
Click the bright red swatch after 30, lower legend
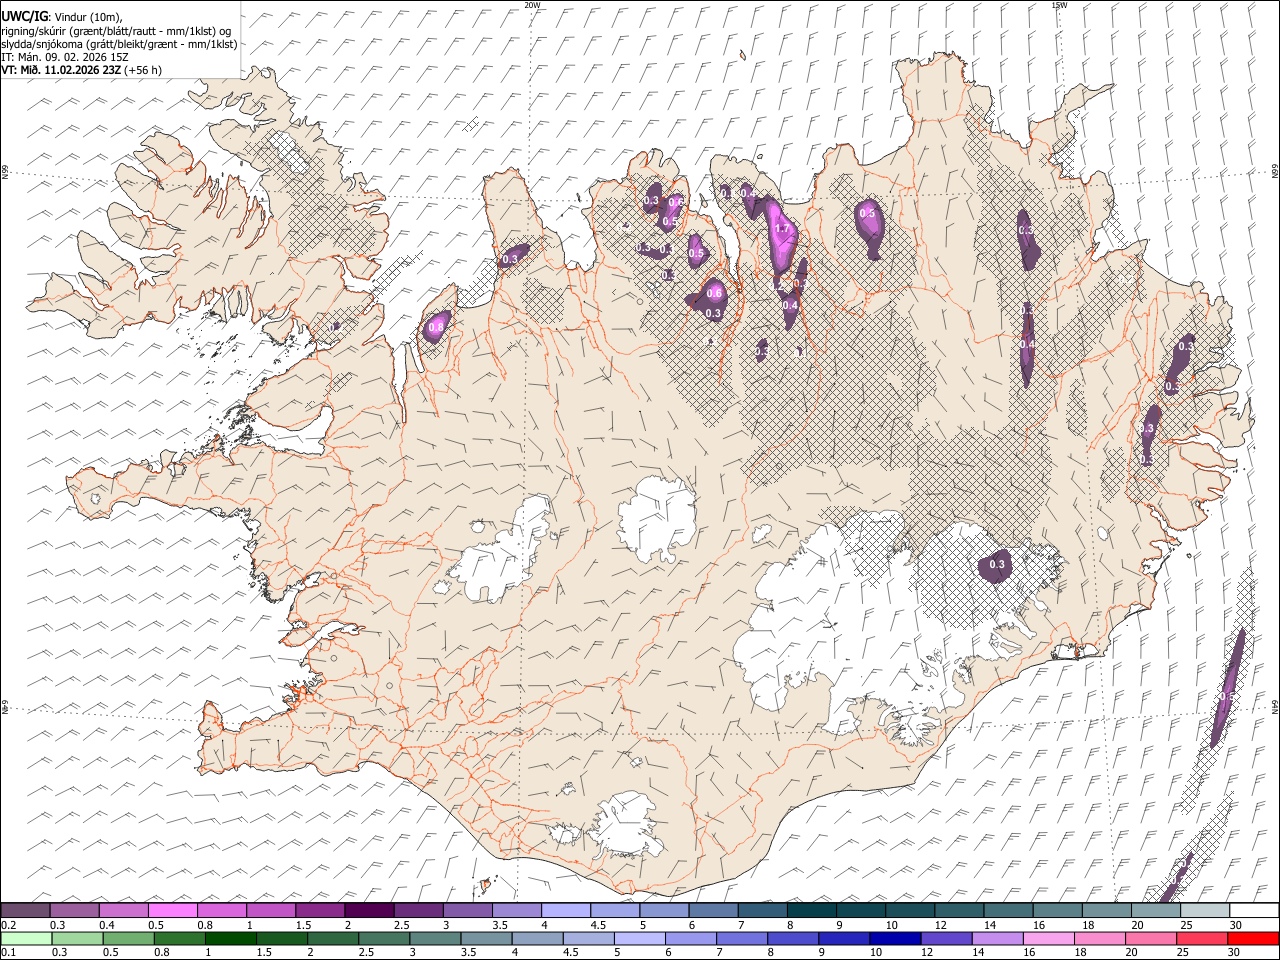tap(1254, 938)
